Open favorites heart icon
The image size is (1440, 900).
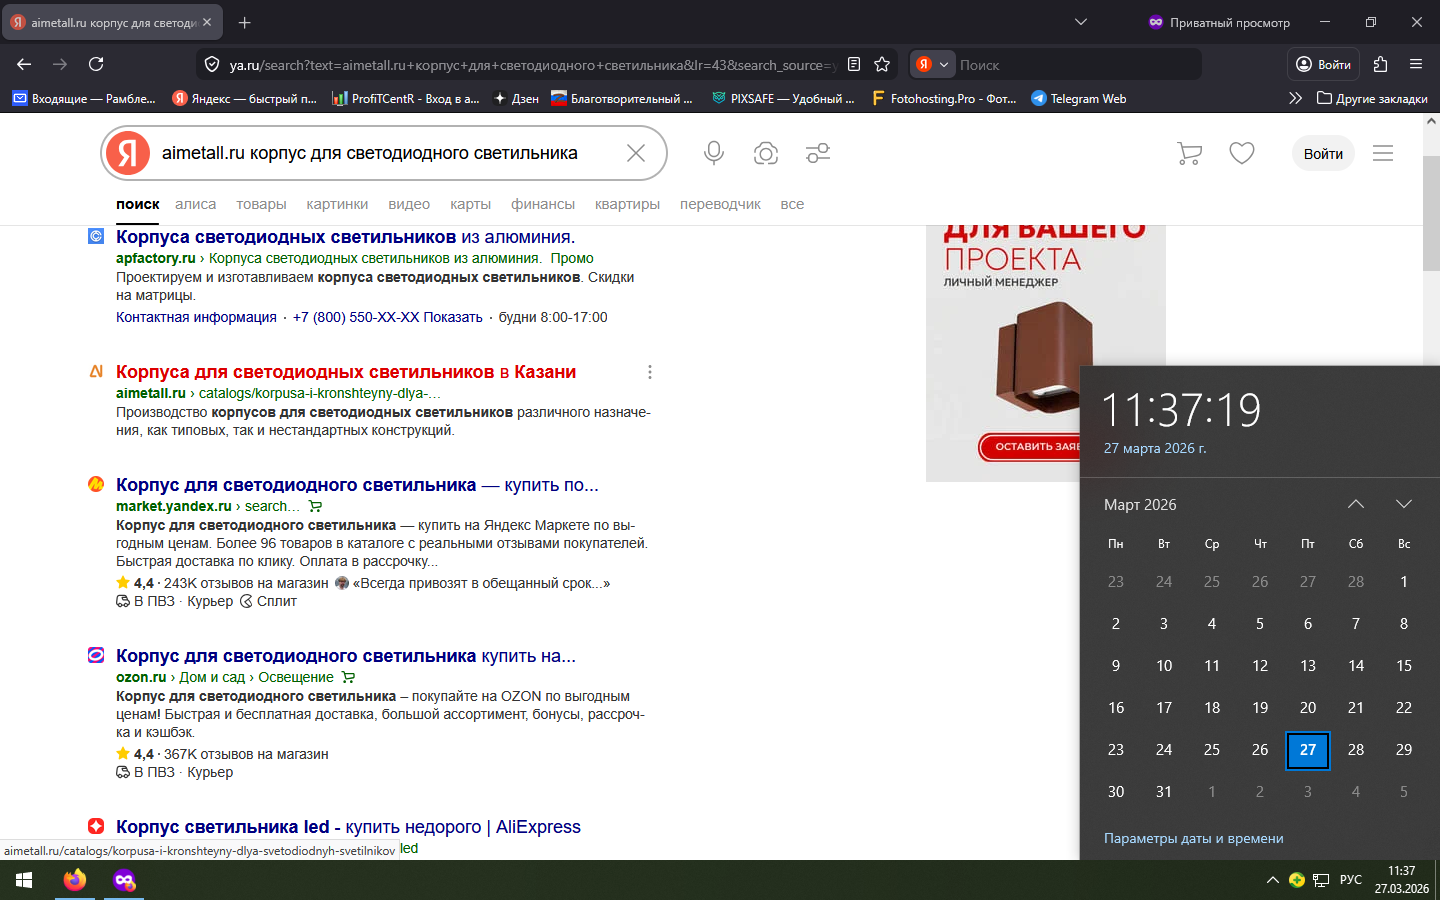pos(1242,153)
